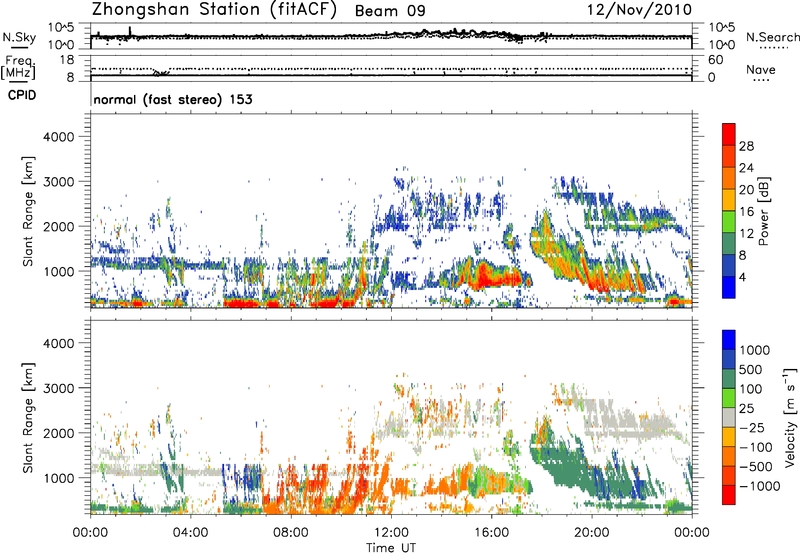Image resolution: width=800 pixels, height=554 pixels.
Task: Click the '100' velocity colorbar label
Action: (751, 389)
